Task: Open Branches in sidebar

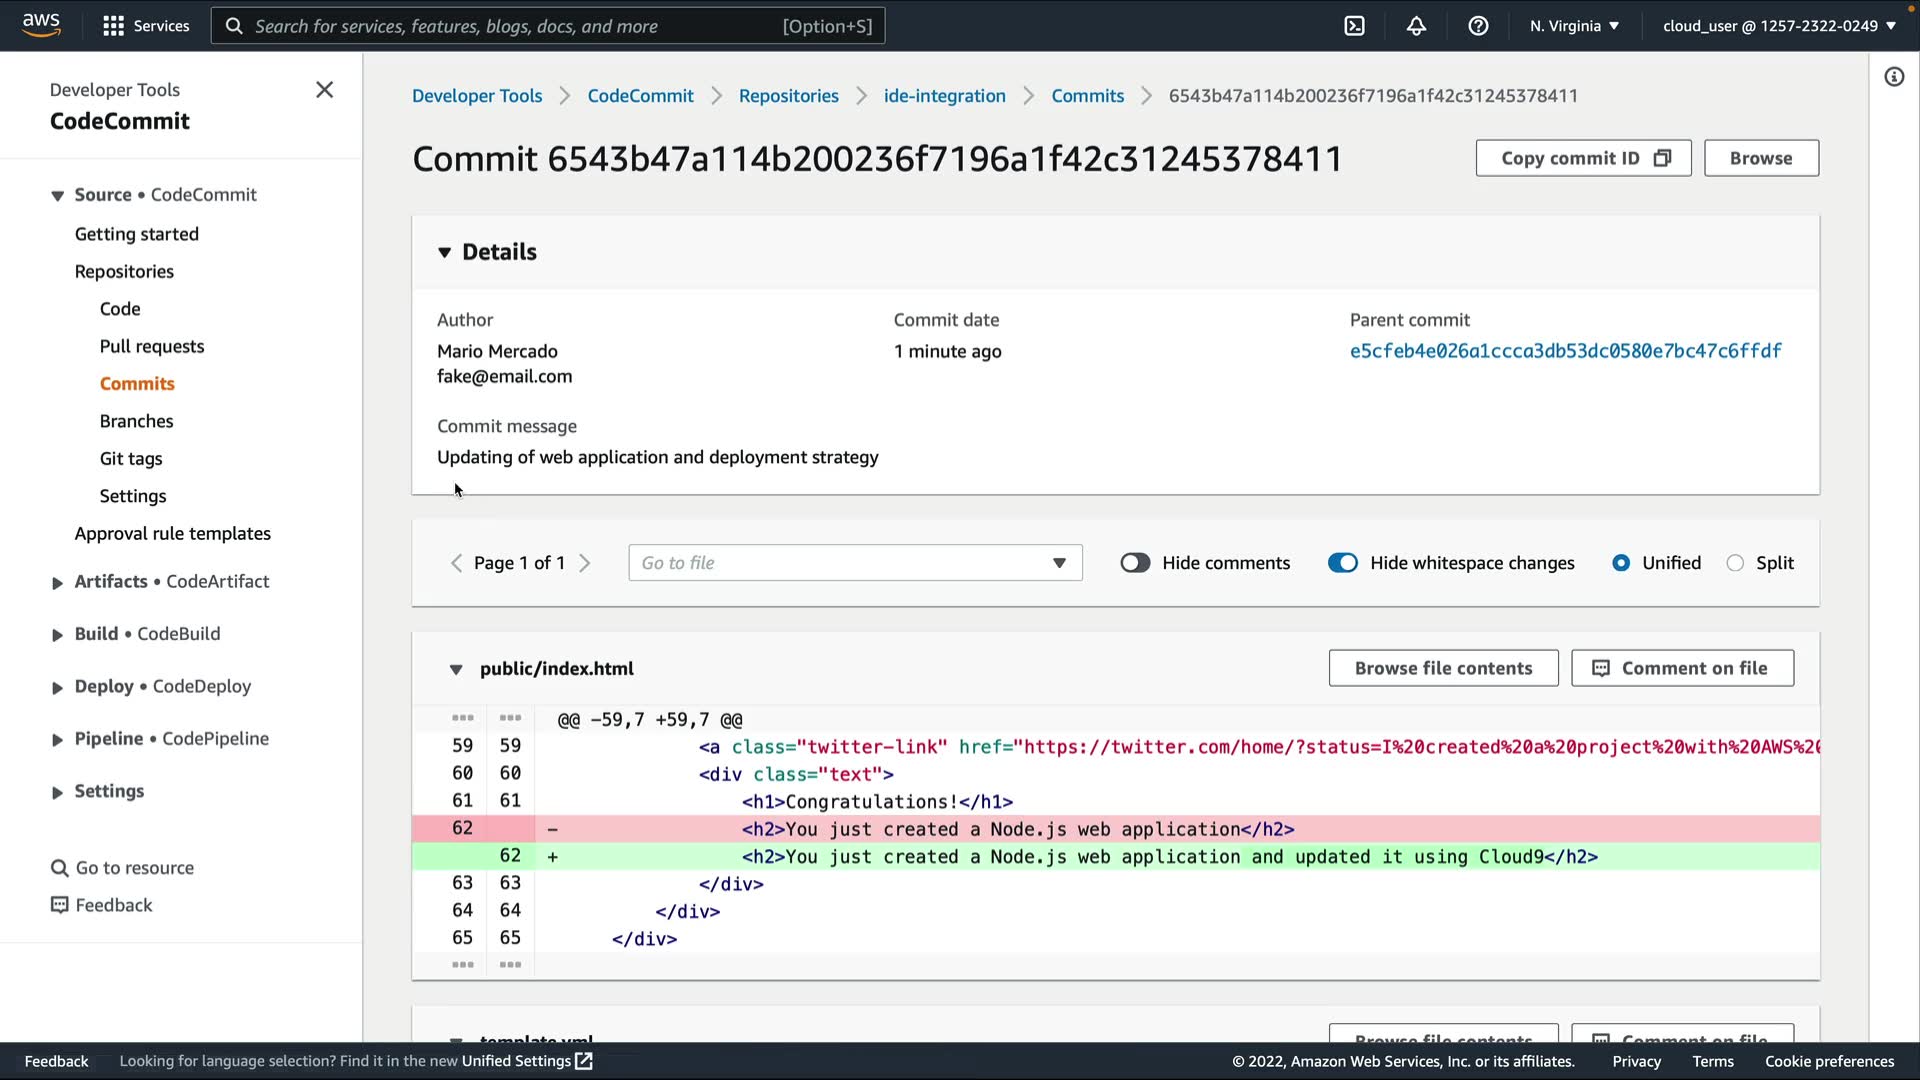Action: [136, 421]
